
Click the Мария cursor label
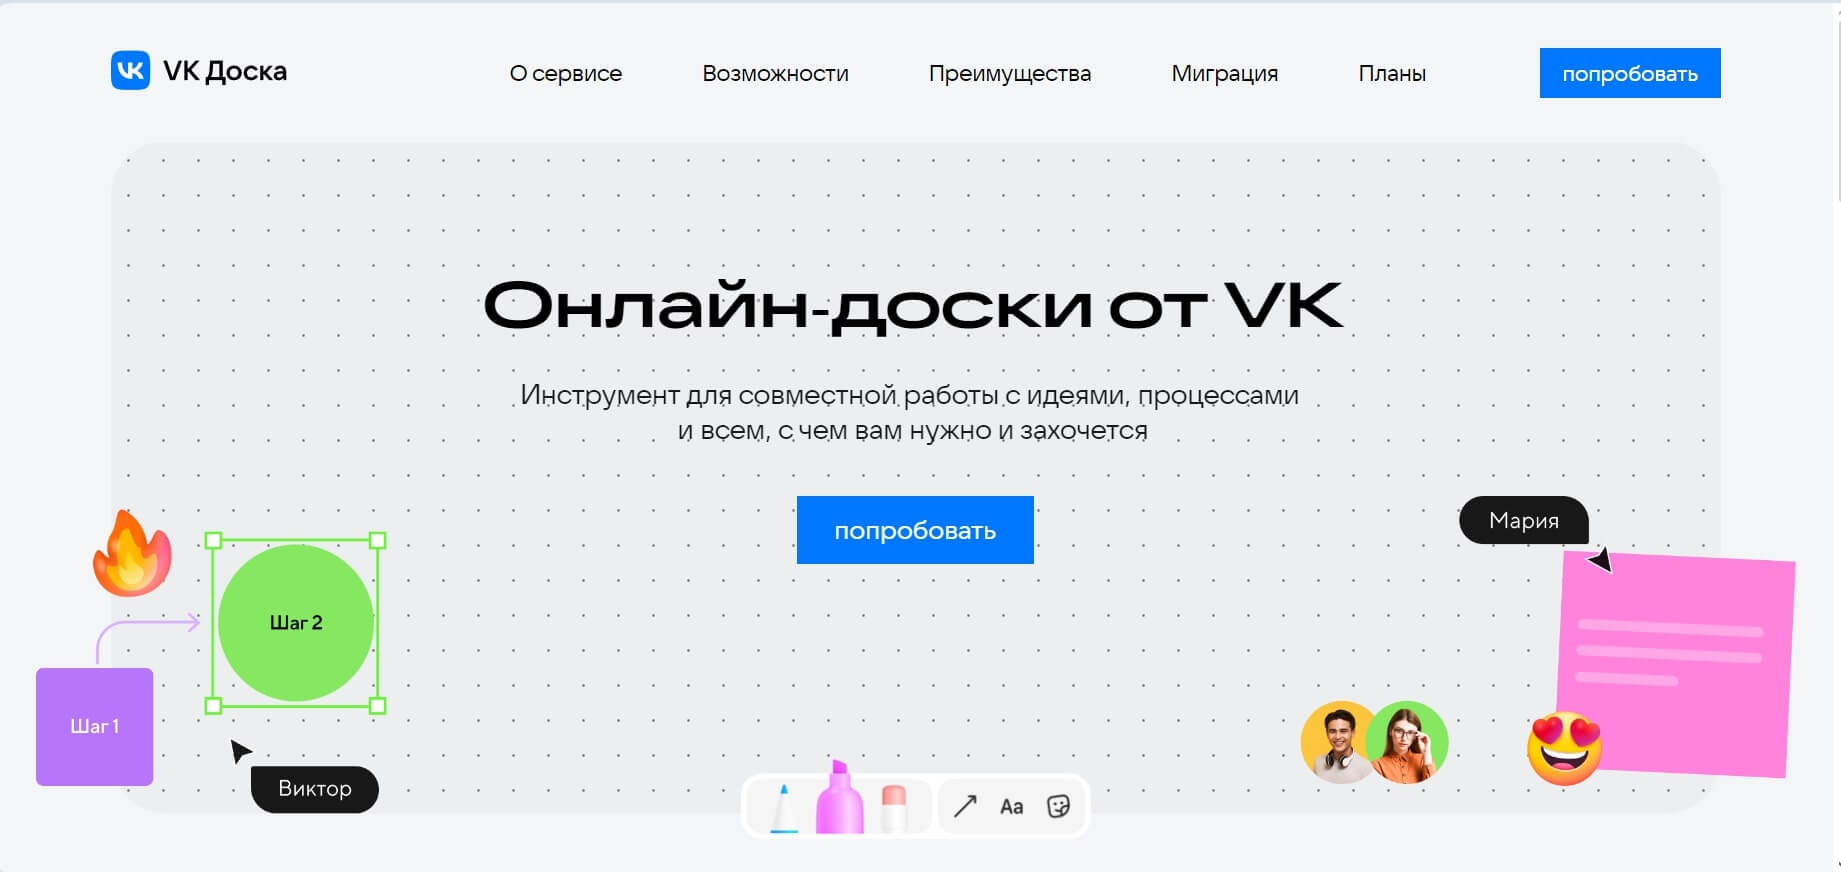coord(1524,520)
